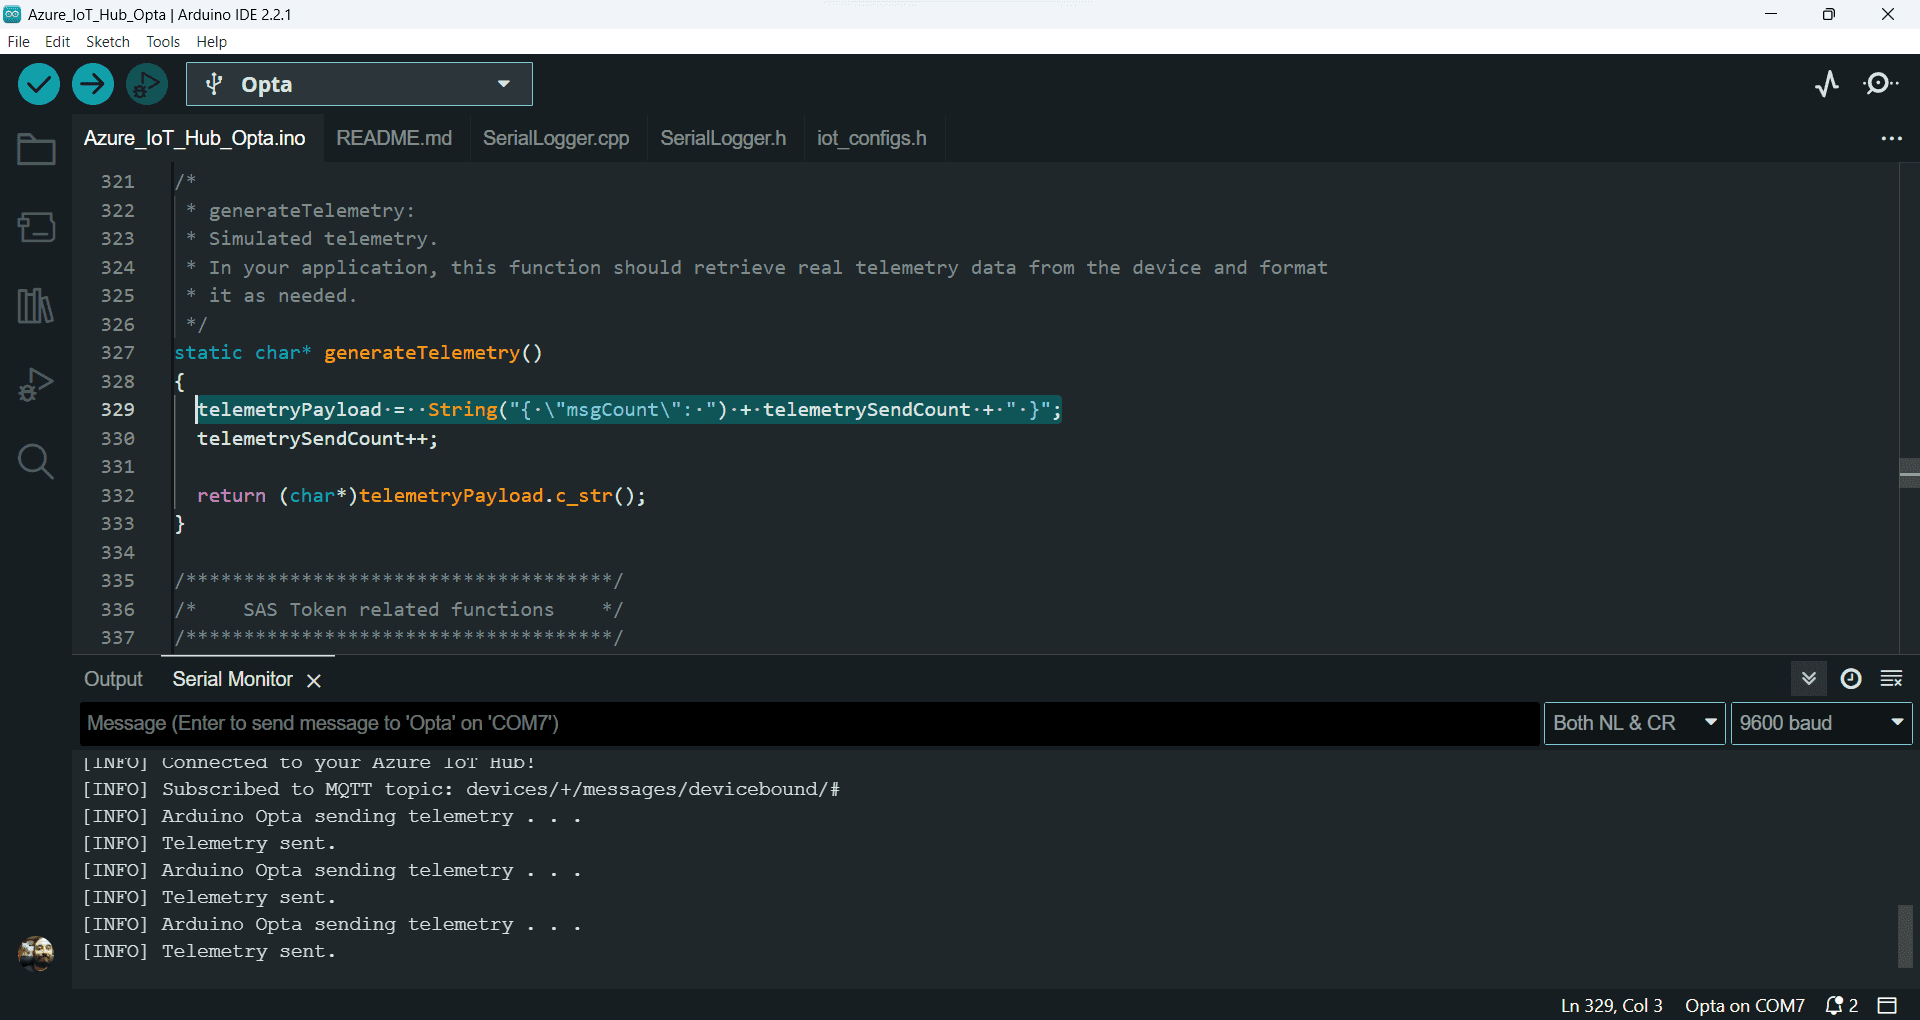Toggle timestamps in Serial Monitor

pos(1851,678)
